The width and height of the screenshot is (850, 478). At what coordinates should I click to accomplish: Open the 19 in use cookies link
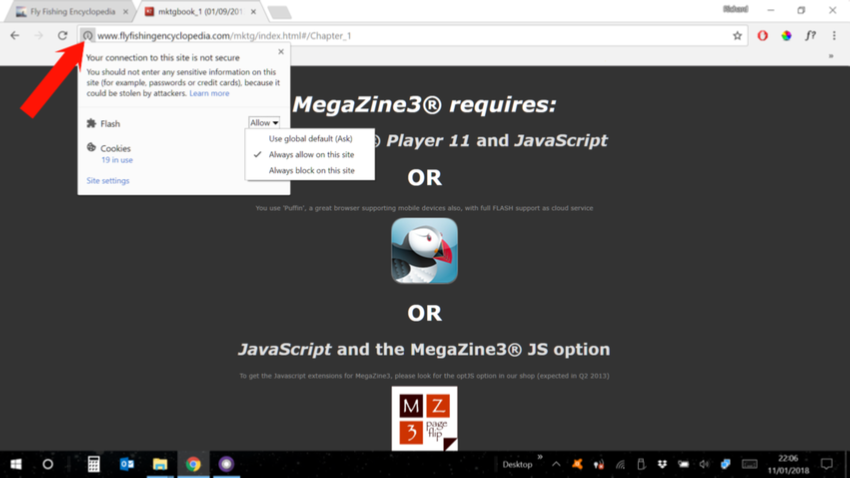[117, 160]
